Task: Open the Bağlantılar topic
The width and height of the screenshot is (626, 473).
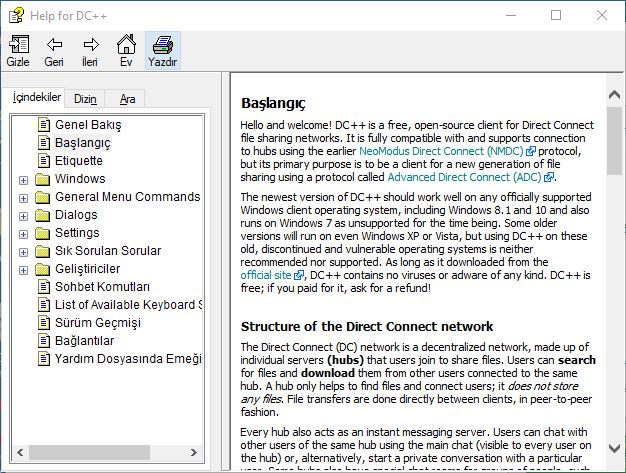Action: pyautogui.click(x=84, y=340)
